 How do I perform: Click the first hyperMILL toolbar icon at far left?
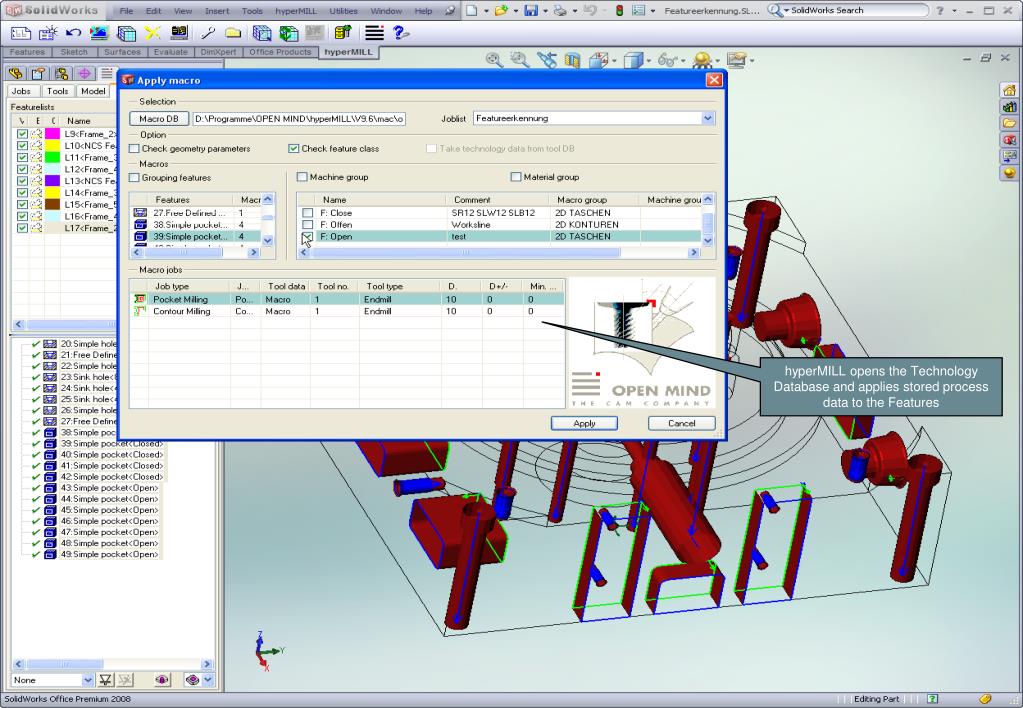coord(21,33)
